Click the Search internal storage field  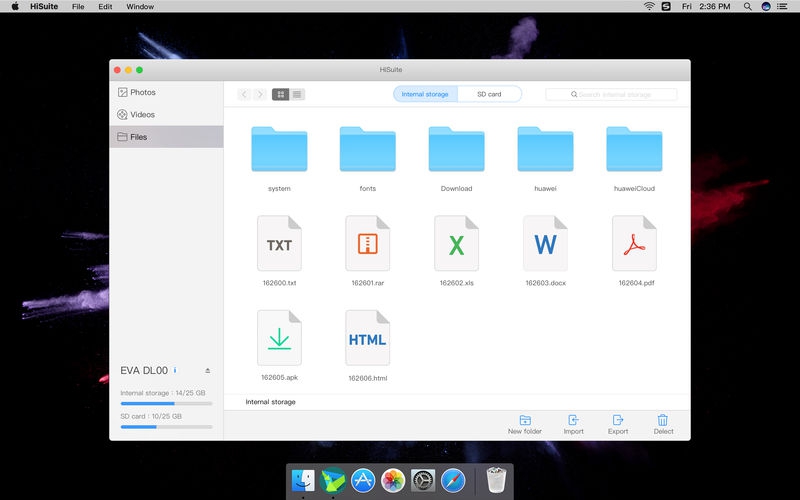(611, 94)
